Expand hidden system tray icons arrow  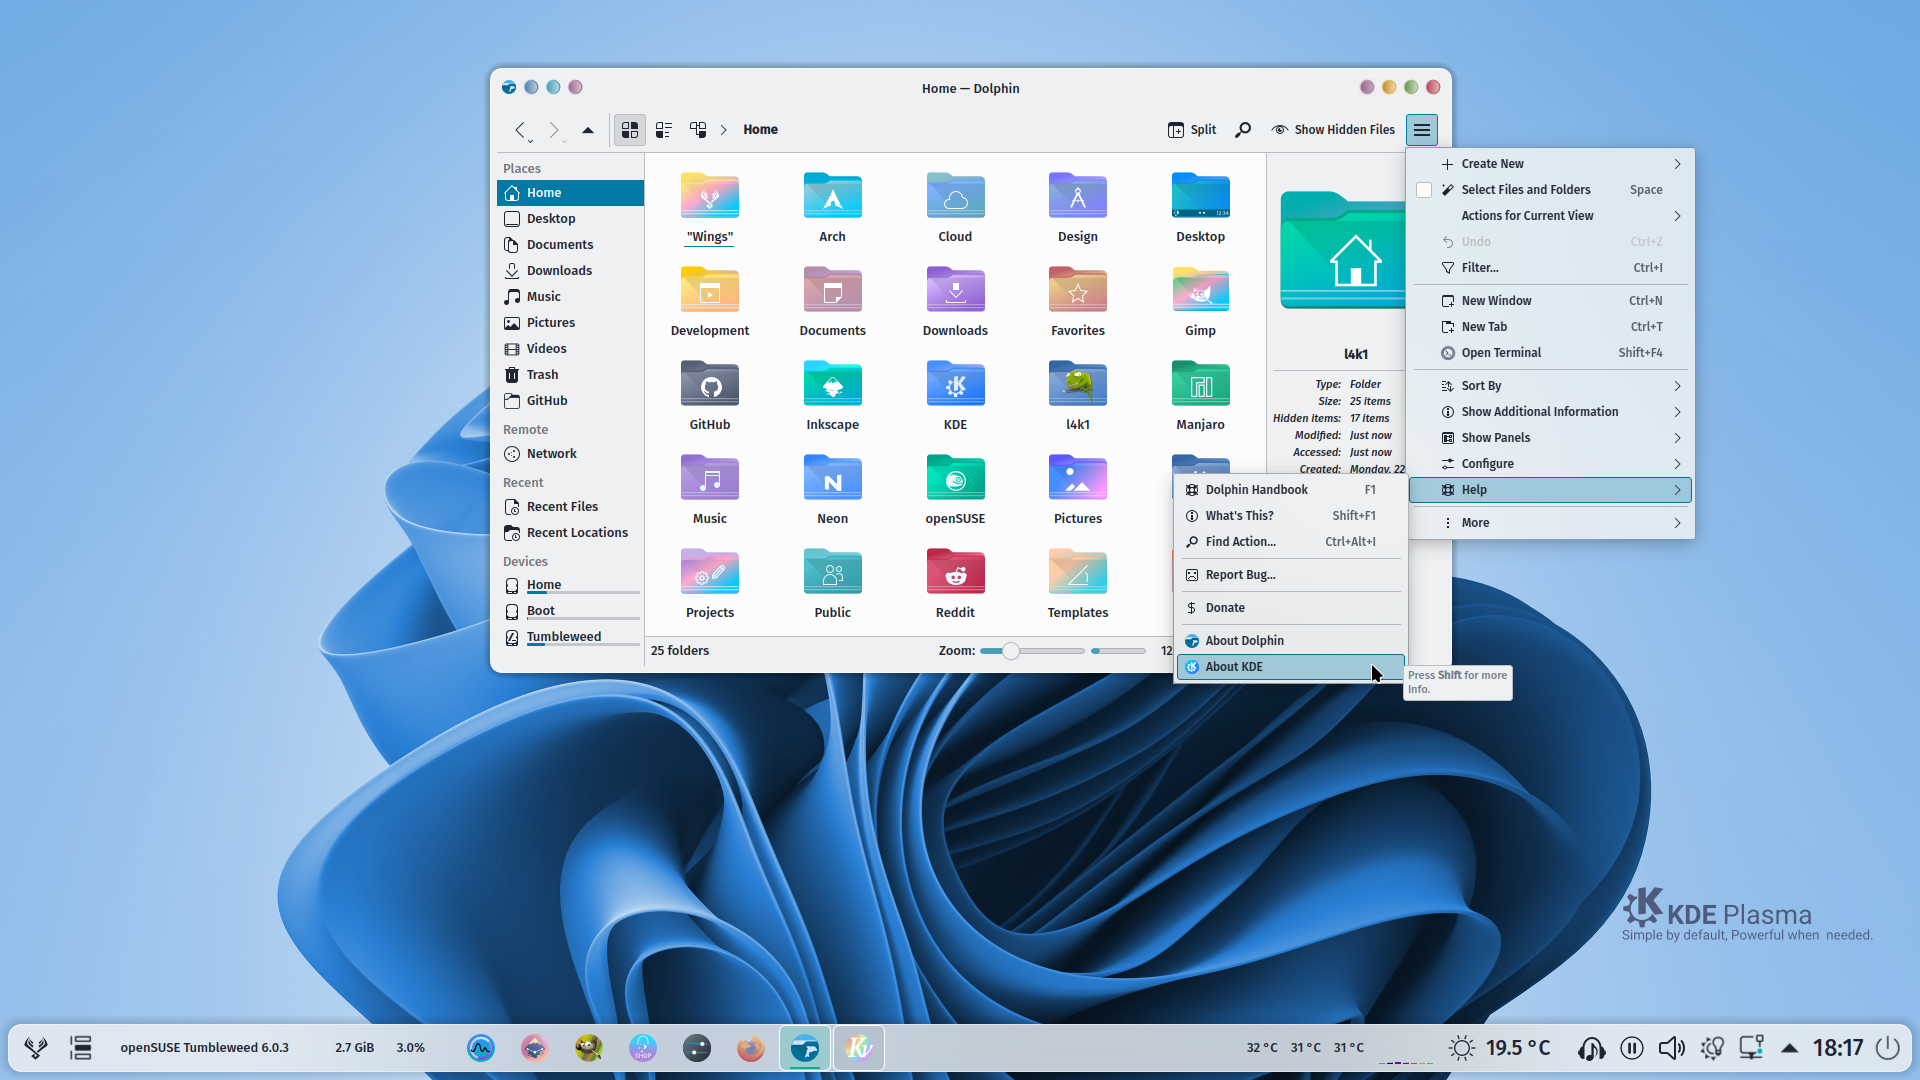pos(1790,1048)
